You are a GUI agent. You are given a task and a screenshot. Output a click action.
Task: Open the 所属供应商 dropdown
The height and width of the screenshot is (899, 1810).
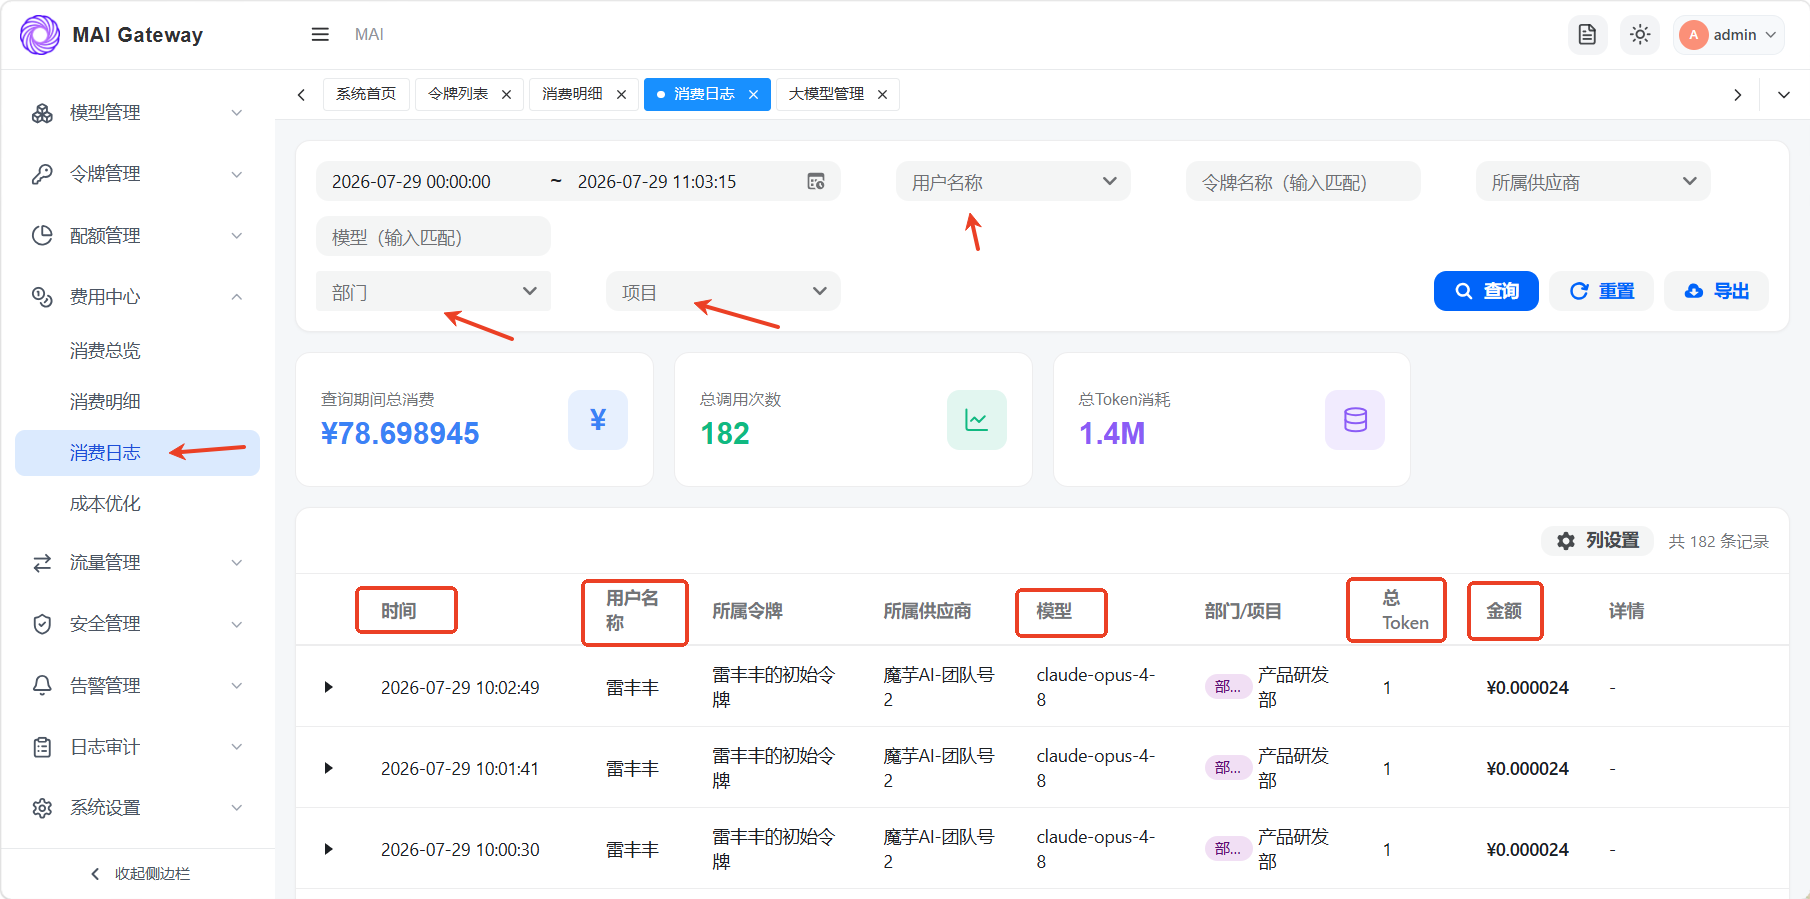[x=1593, y=181]
